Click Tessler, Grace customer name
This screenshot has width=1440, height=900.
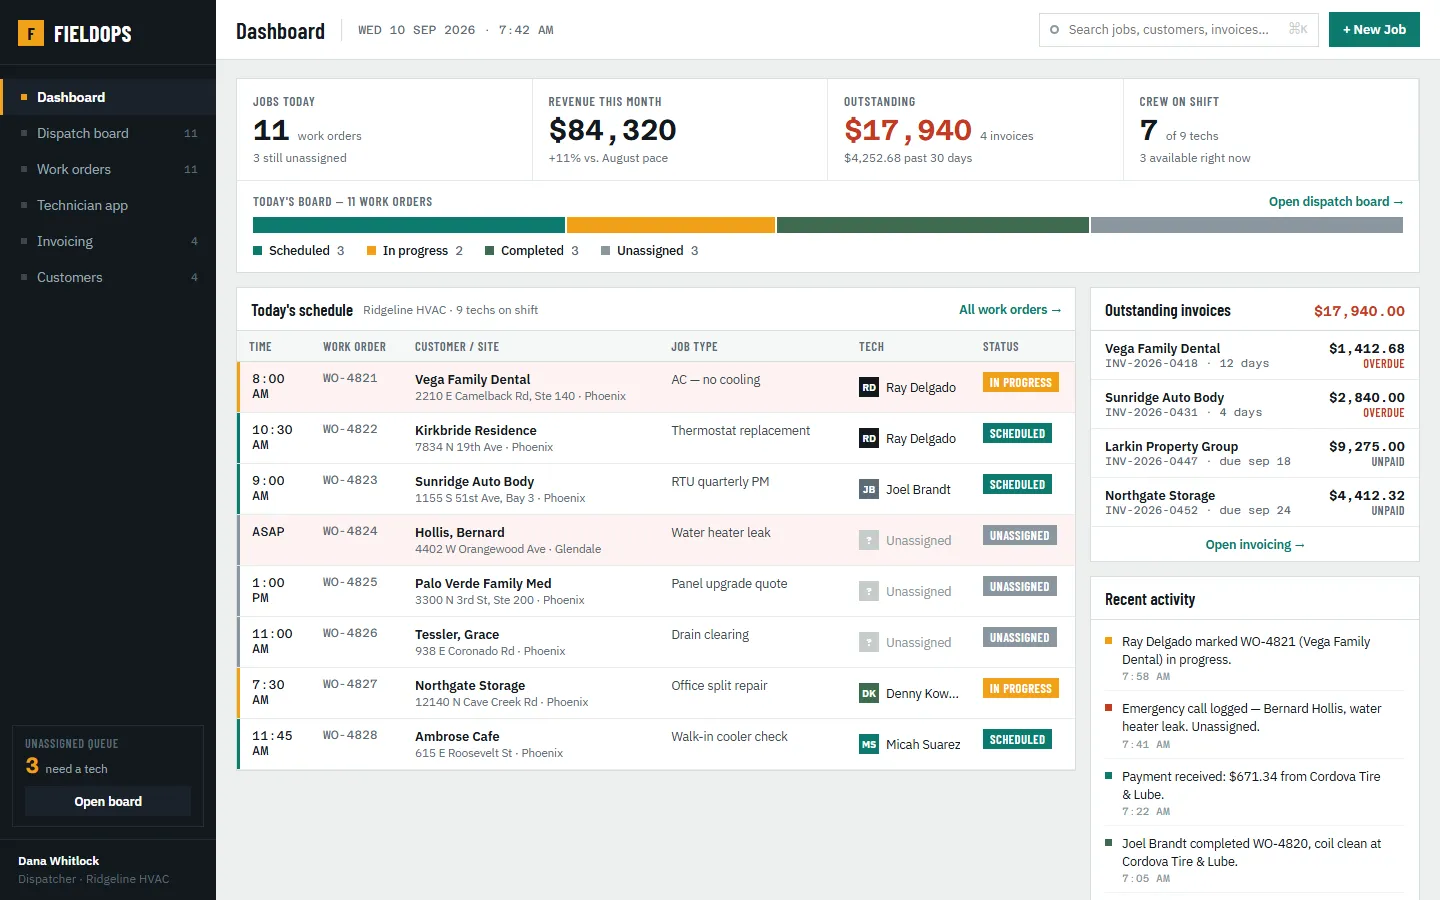pos(457,635)
